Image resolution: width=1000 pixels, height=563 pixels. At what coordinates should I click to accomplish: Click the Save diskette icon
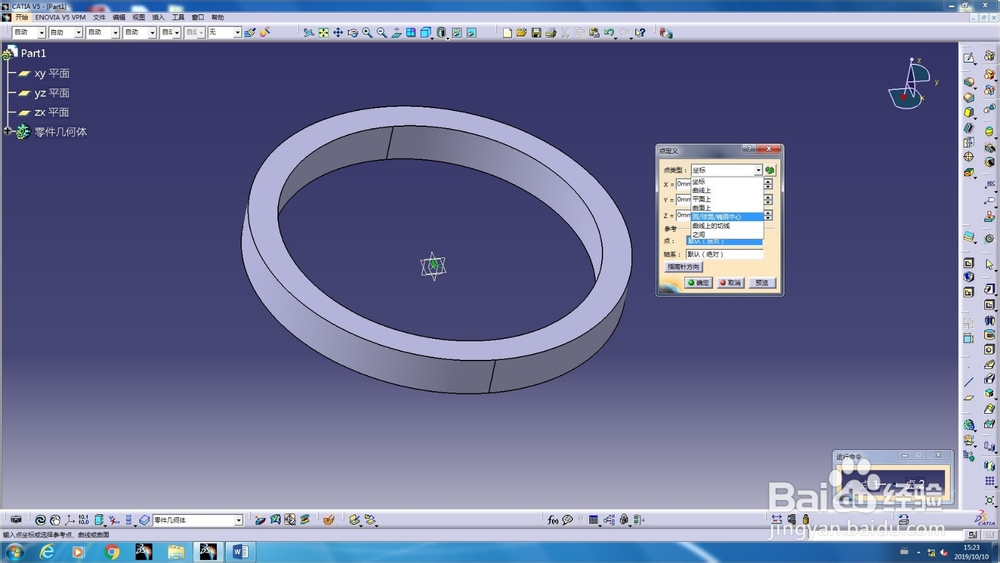coord(536,33)
